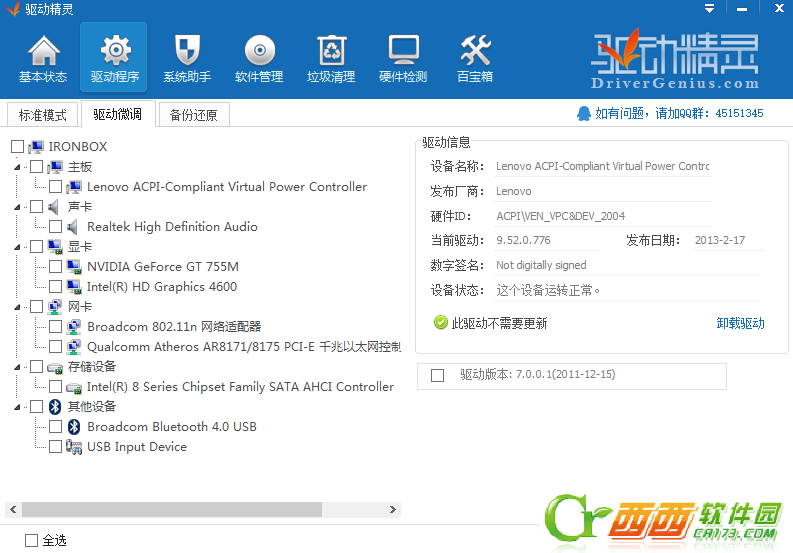Check the 驱动版本 7.0.0.1 checkbox
Viewport: 793px width, 553px height.
[x=437, y=375]
